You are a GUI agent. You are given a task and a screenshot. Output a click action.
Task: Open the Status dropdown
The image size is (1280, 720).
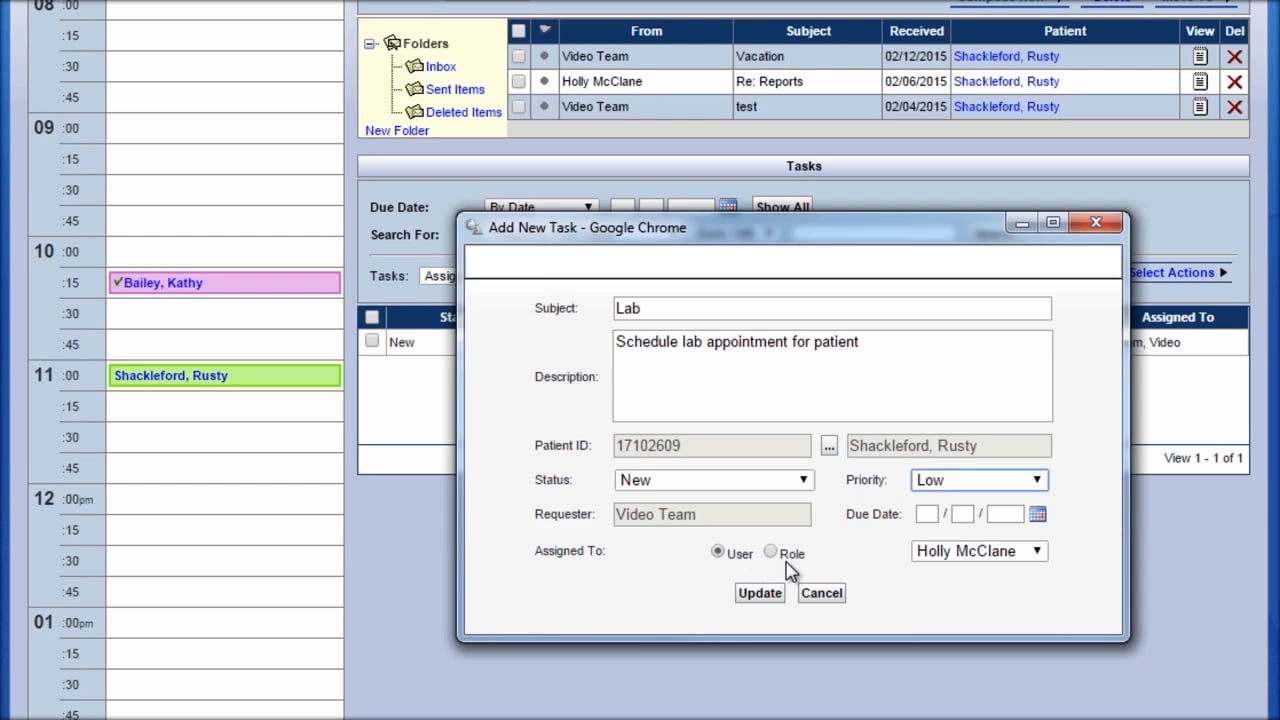click(x=714, y=480)
